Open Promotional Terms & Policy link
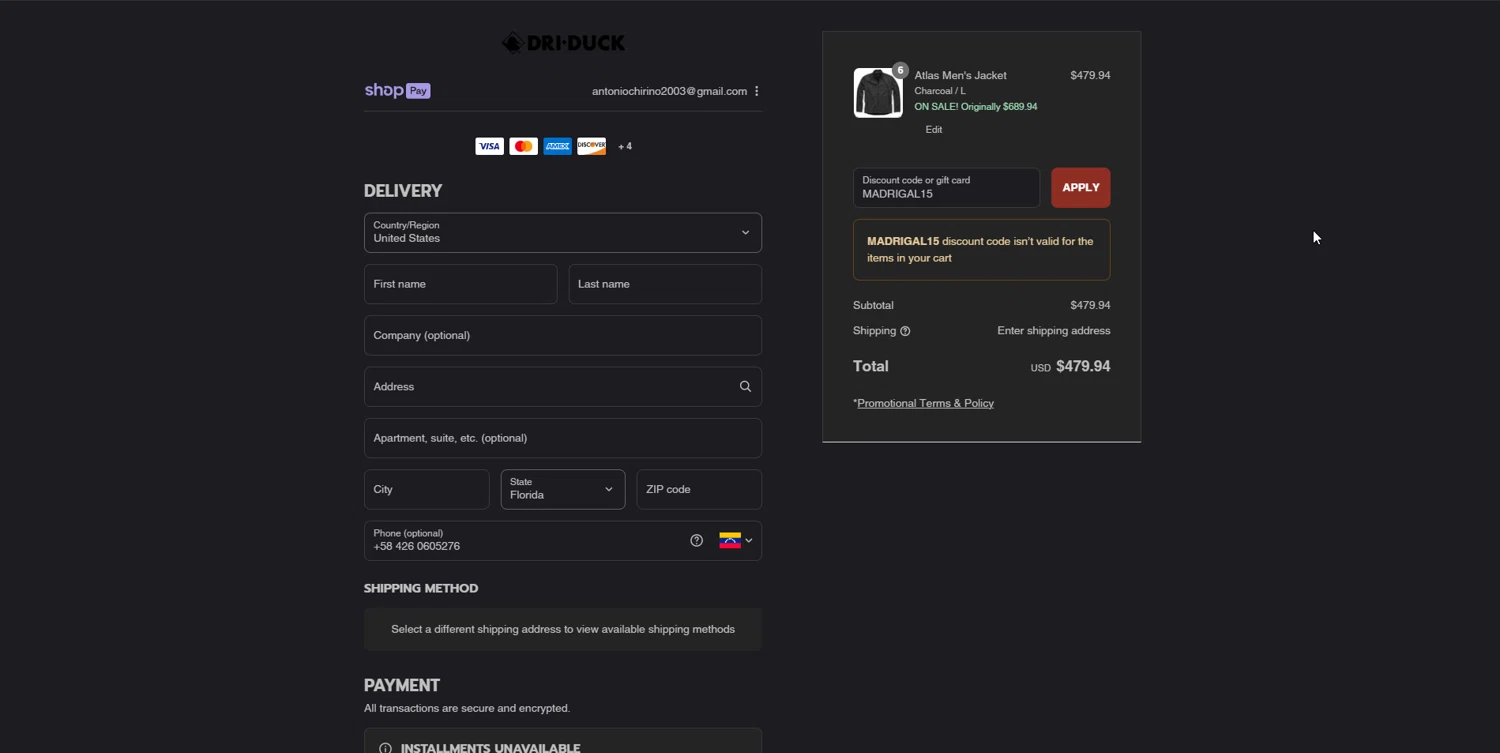Screen dimensions: 1500x753 coord(925,403)
